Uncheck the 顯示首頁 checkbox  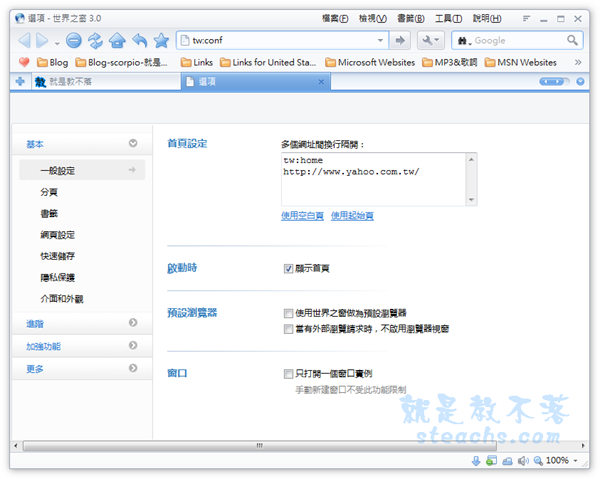tap(288, 269)
